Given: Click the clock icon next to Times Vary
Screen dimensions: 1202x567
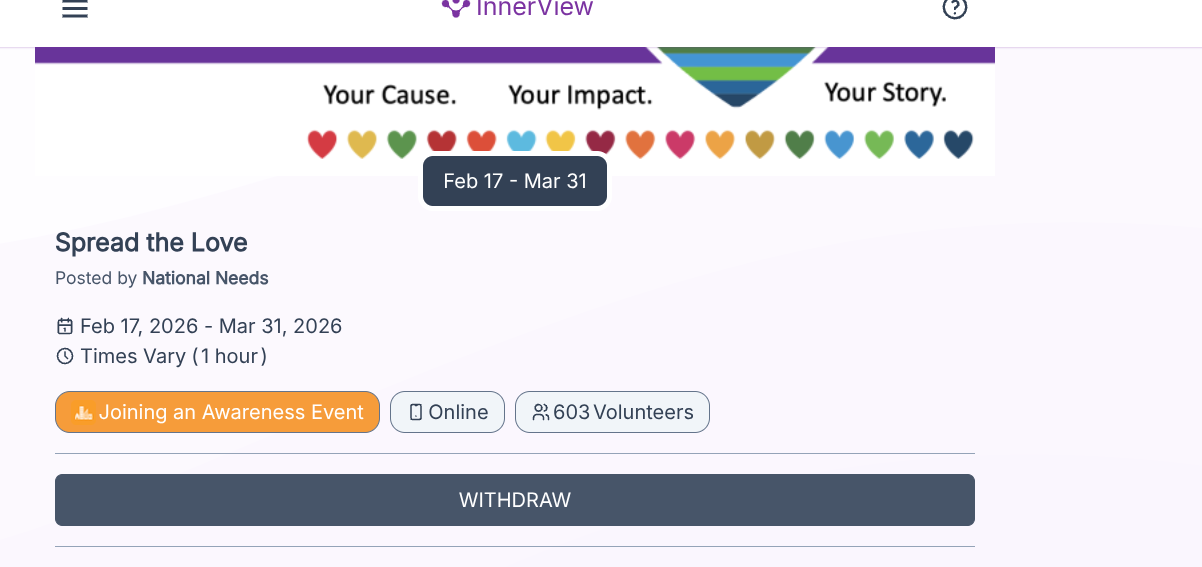Looking at the screenshot, I should tap(65, 356).
